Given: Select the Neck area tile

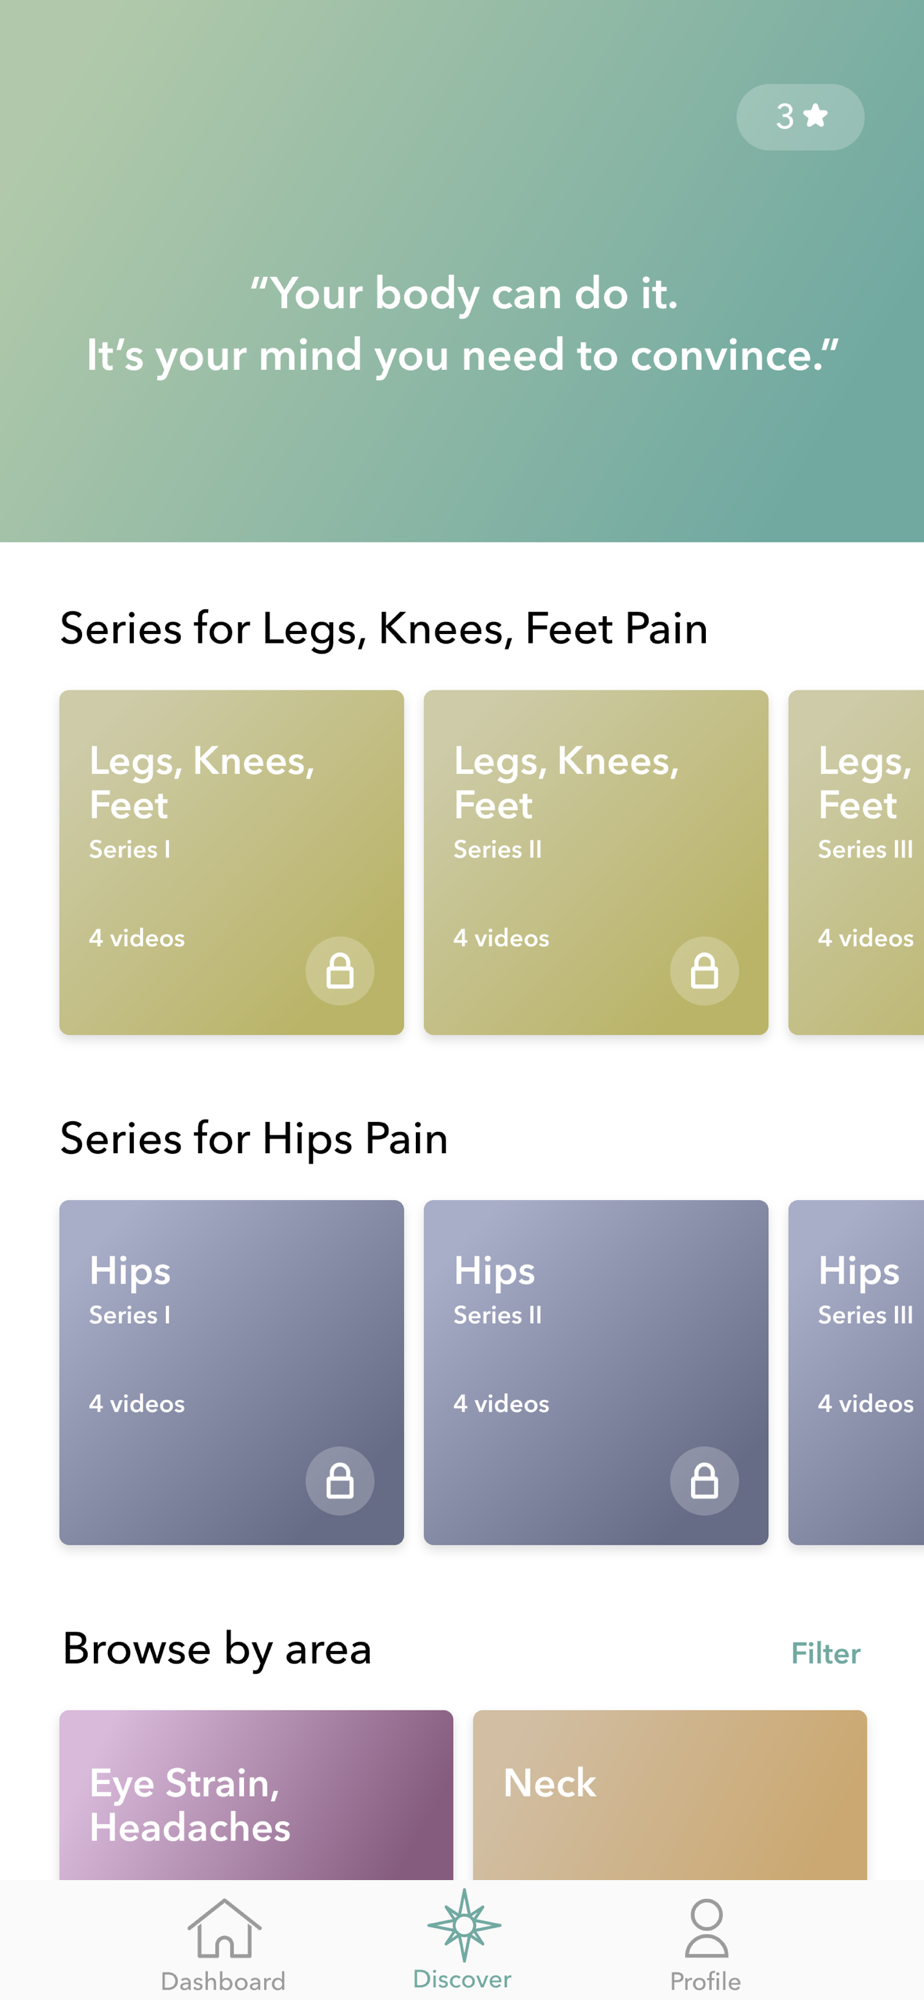Looking at the screenshot, I should click(670, 1795).
